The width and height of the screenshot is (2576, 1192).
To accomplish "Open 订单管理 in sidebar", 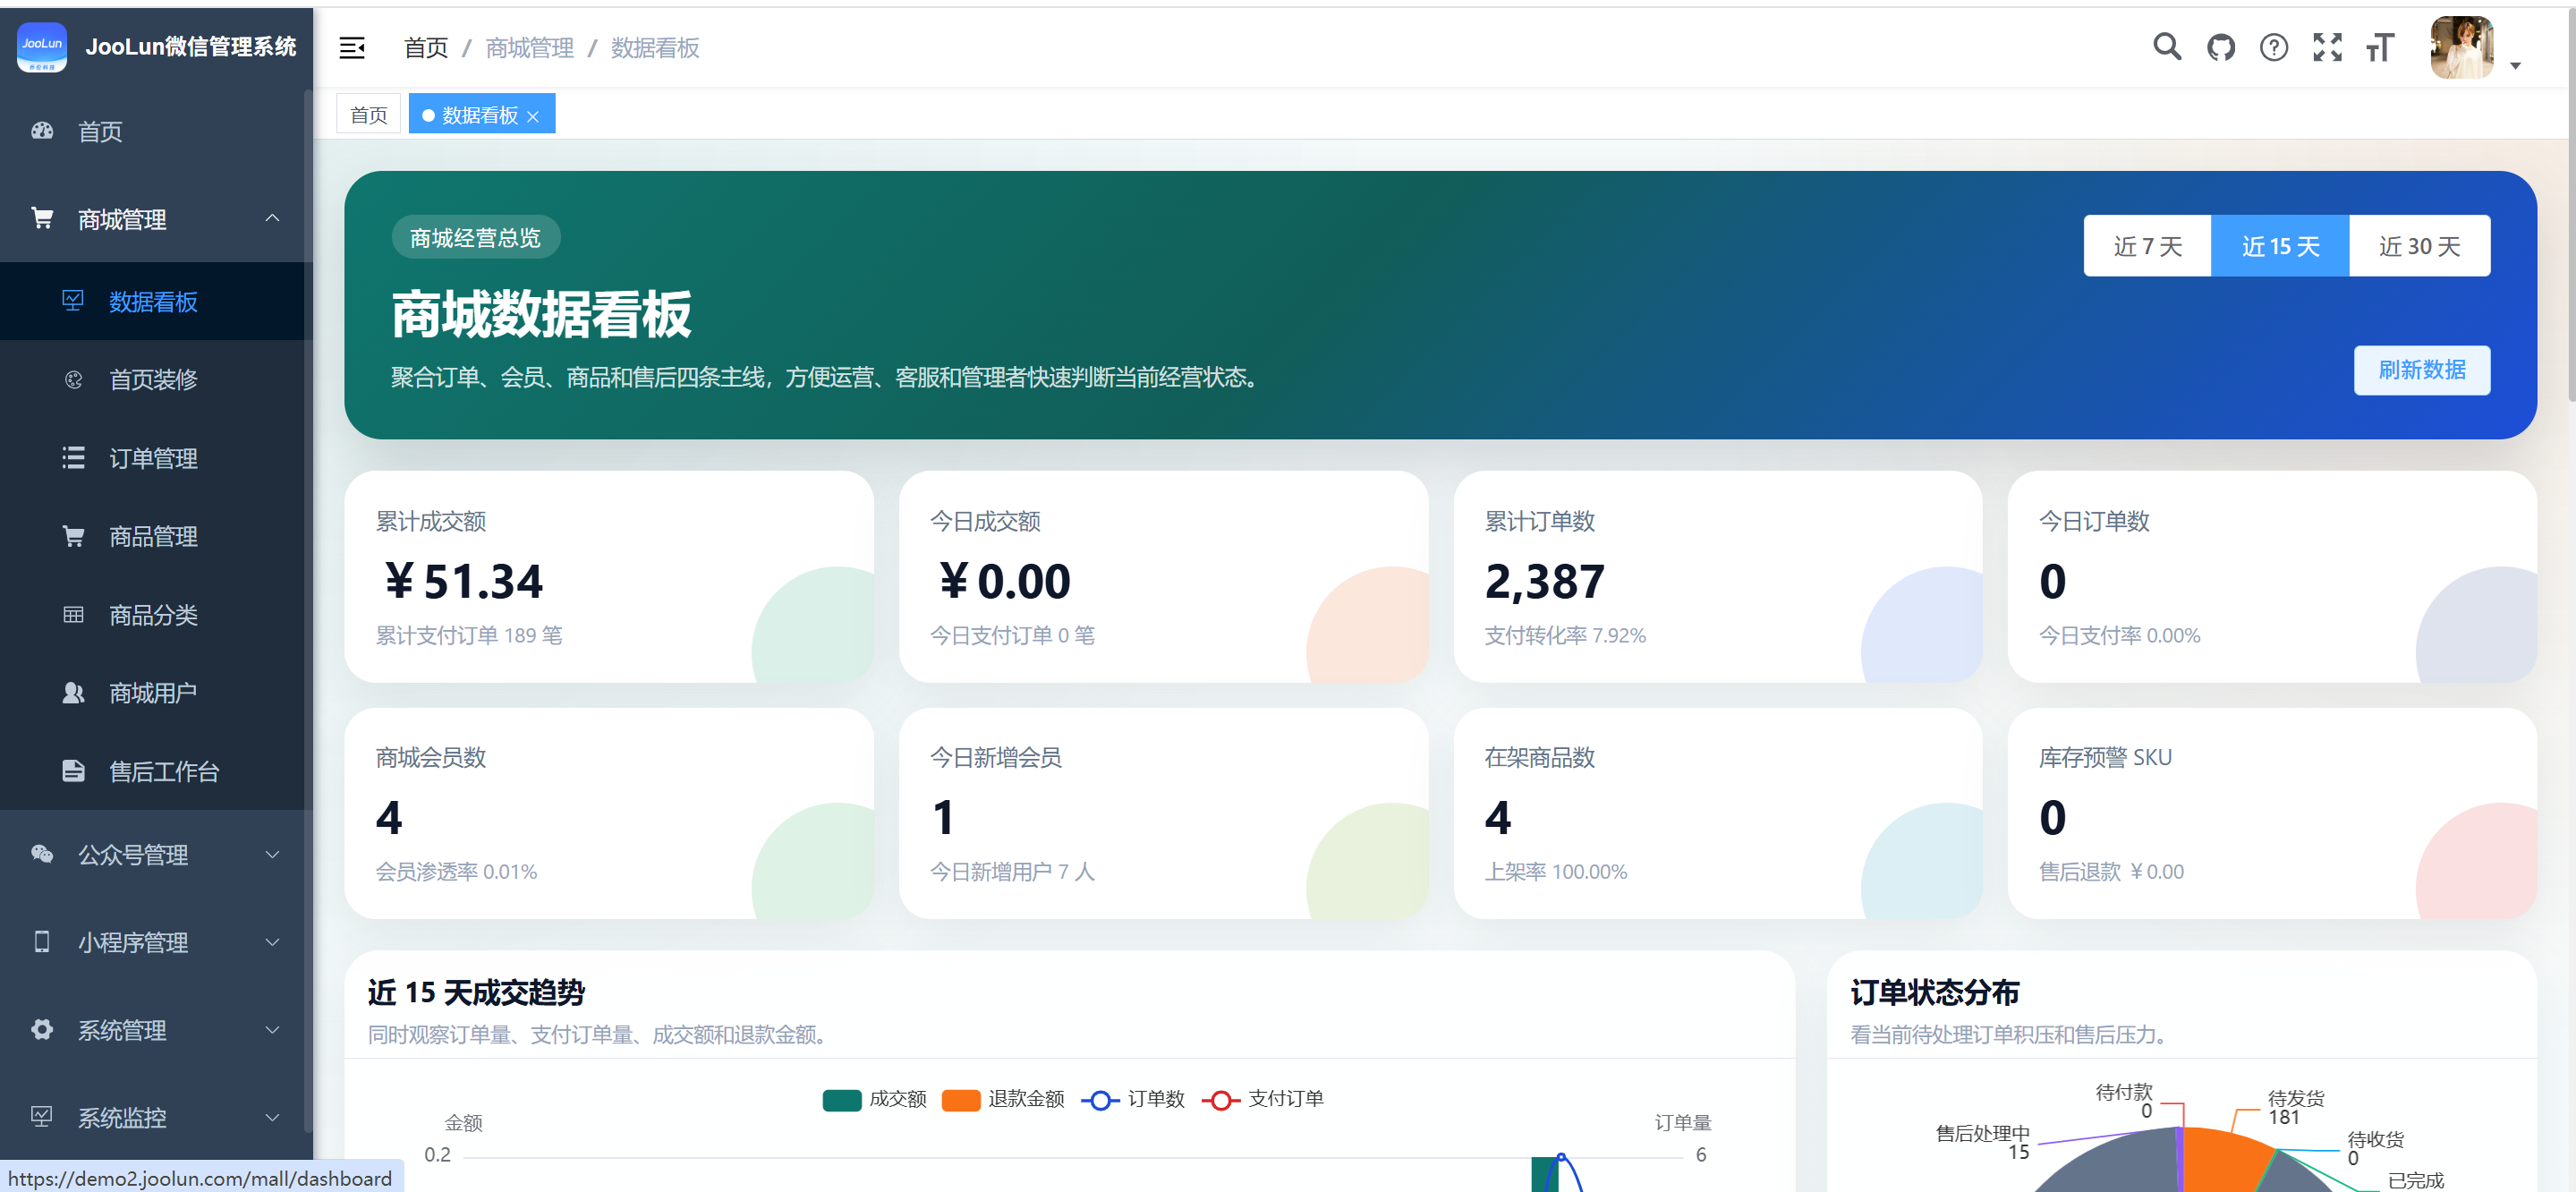I will point(156,458).
